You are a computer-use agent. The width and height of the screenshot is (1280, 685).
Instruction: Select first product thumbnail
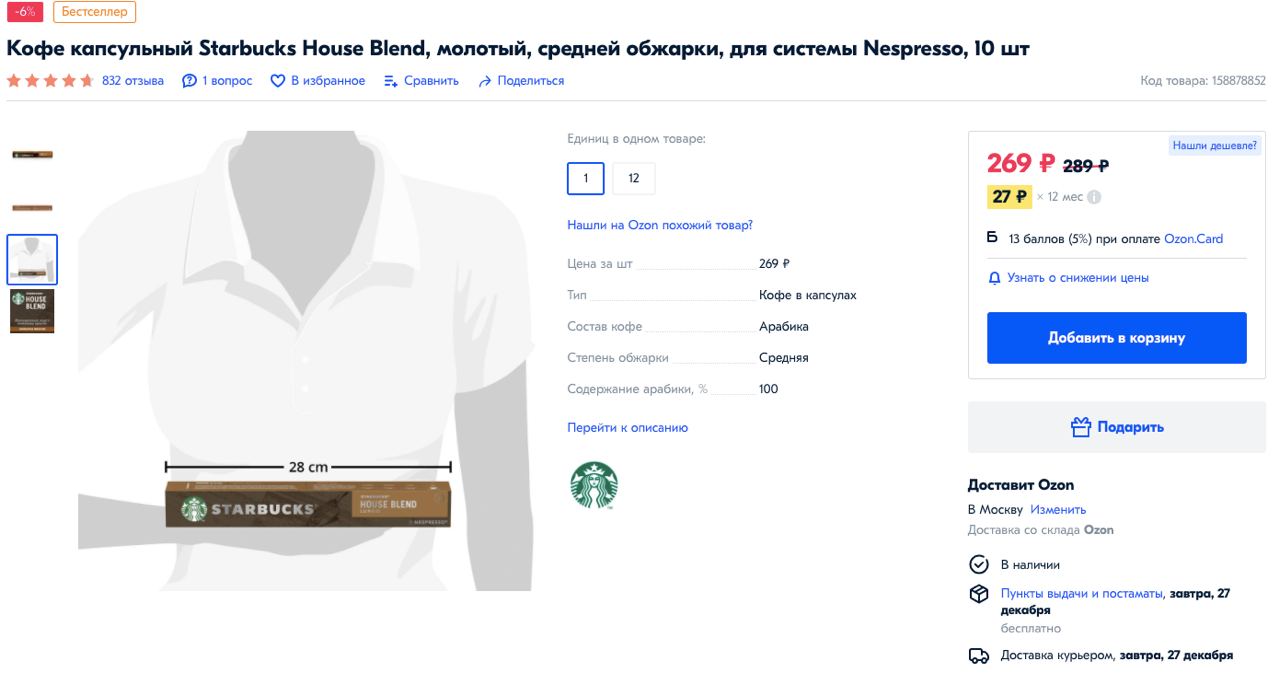32,155
